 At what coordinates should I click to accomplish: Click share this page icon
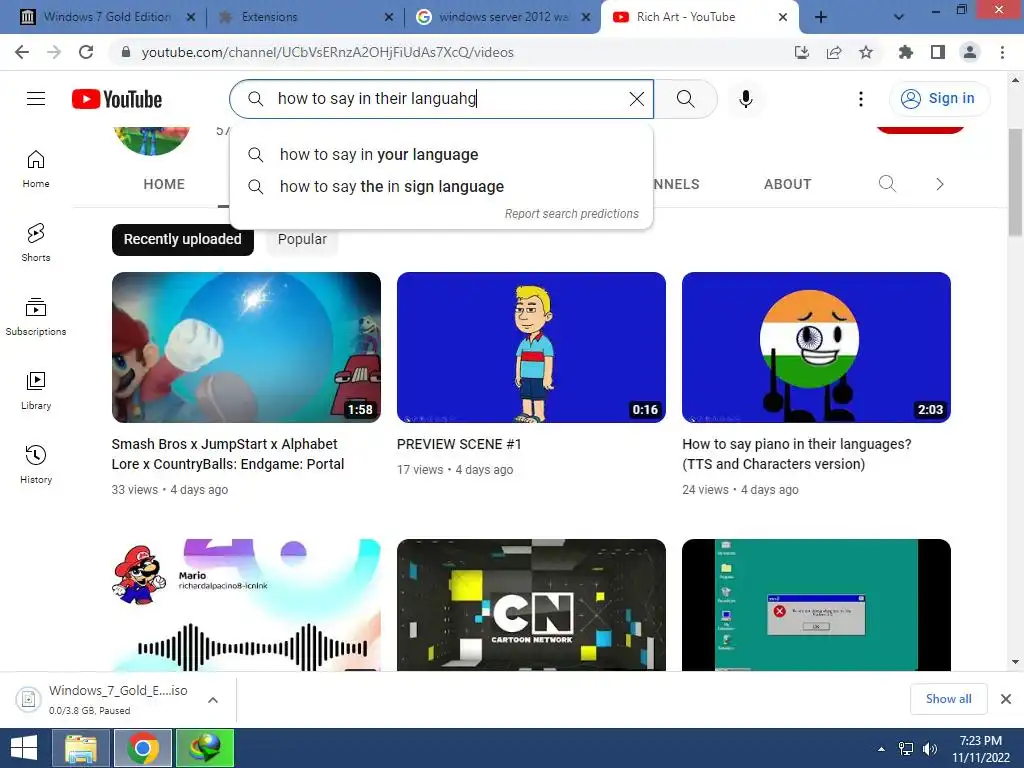pyautogui.click(x=834, y=52)
